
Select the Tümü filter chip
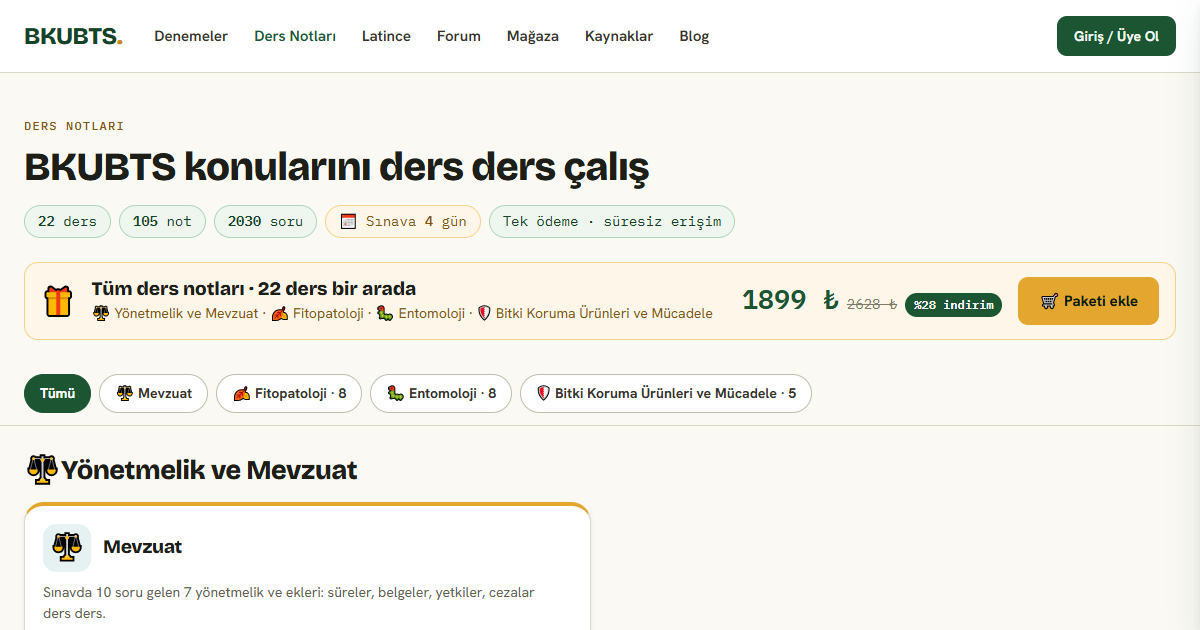(57, 394)
